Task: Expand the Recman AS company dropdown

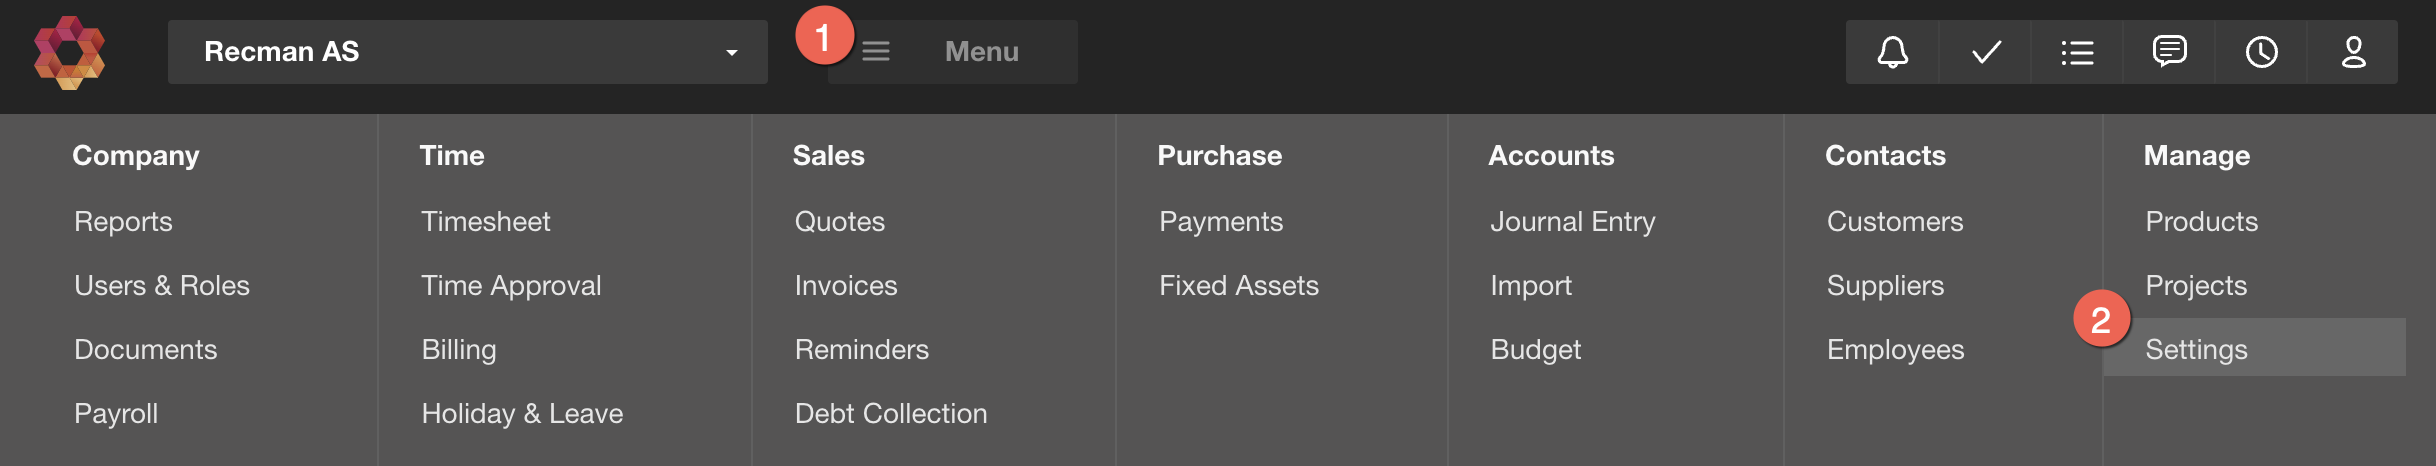Action: [x=467, y=52]
